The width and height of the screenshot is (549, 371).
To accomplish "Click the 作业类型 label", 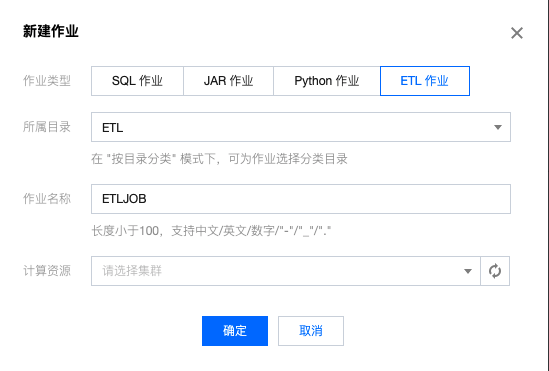I will pos(47,81).
